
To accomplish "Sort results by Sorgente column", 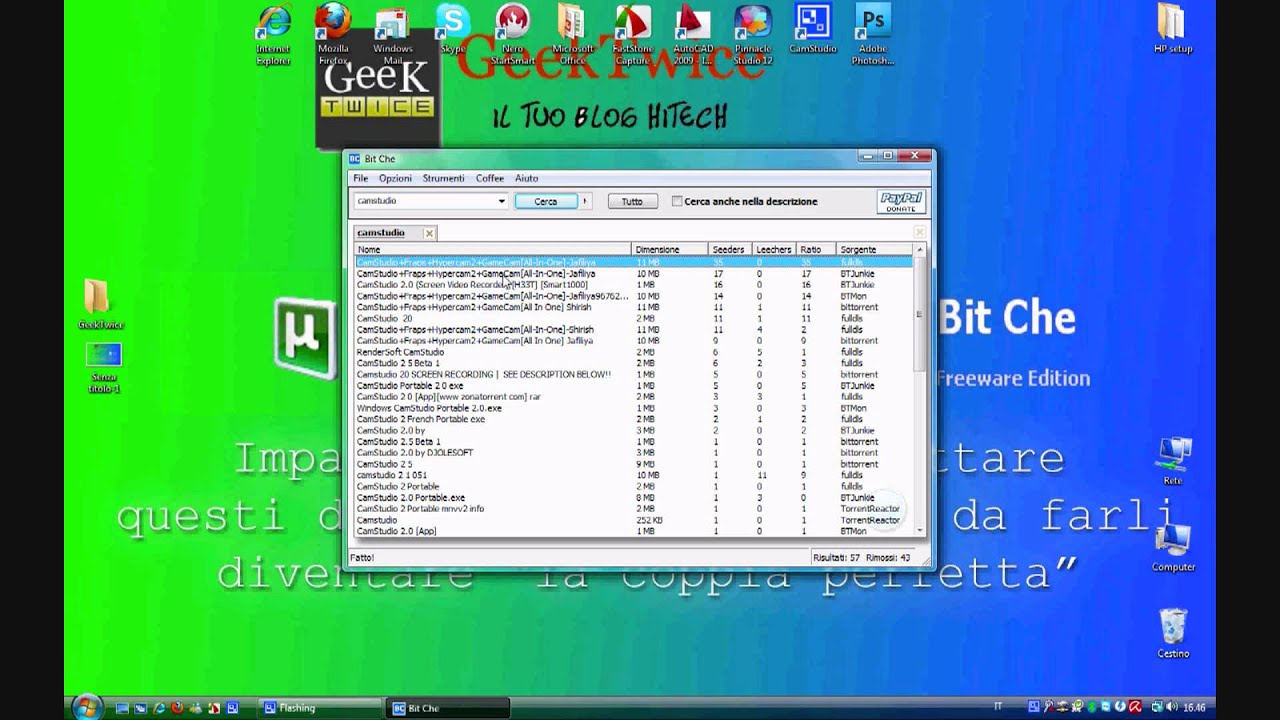I will [875, 249].
